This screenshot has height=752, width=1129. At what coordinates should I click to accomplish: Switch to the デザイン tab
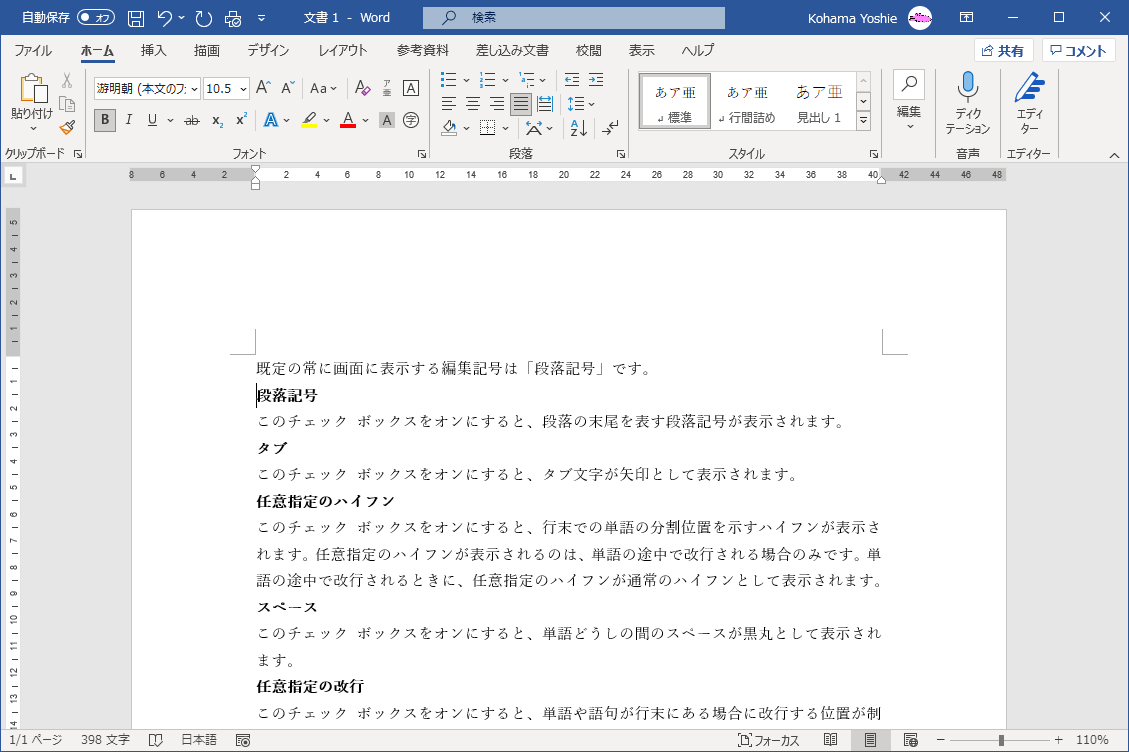268,50
